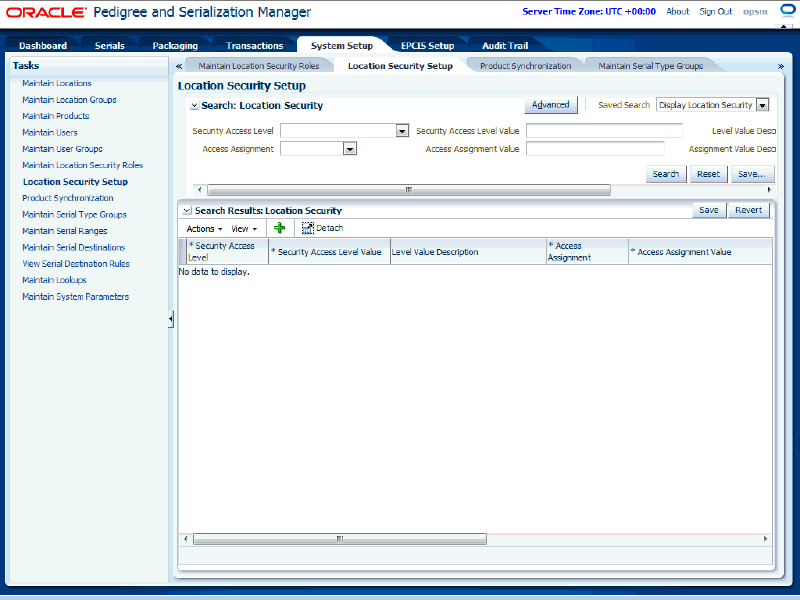Click results table scrollbar right arrow

click(765, 539)
